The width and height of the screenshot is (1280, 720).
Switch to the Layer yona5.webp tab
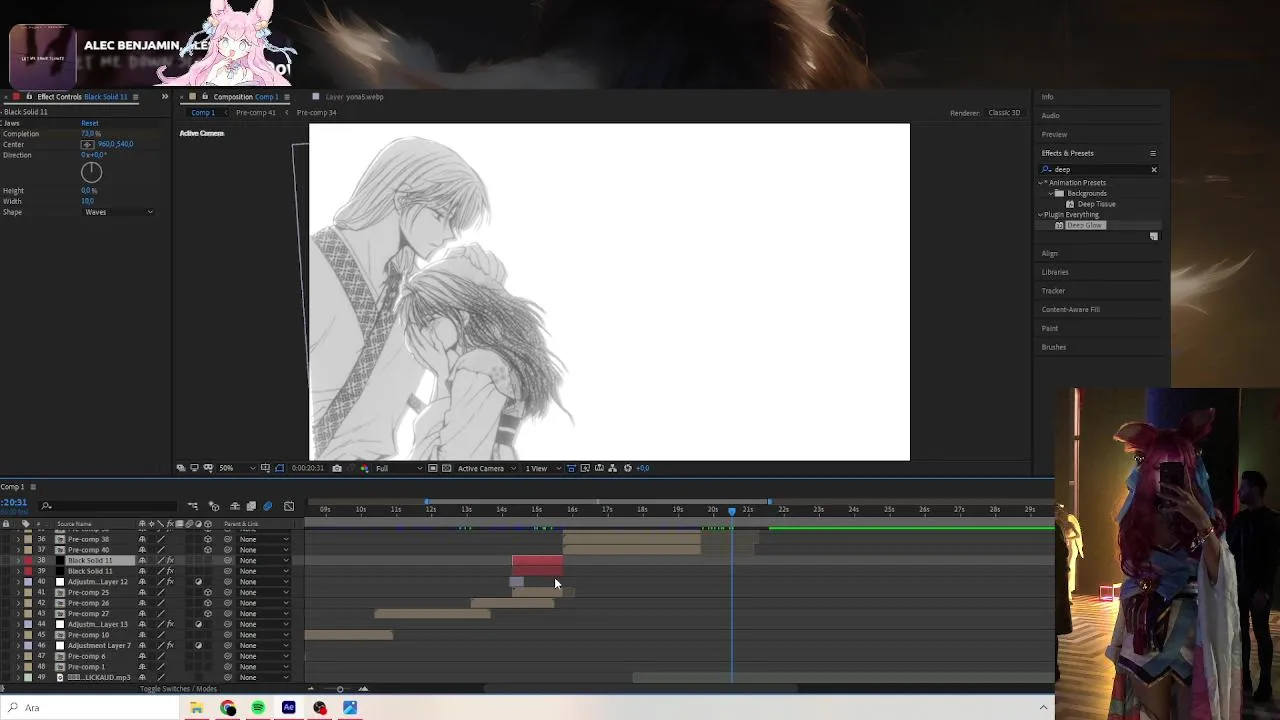354,97
